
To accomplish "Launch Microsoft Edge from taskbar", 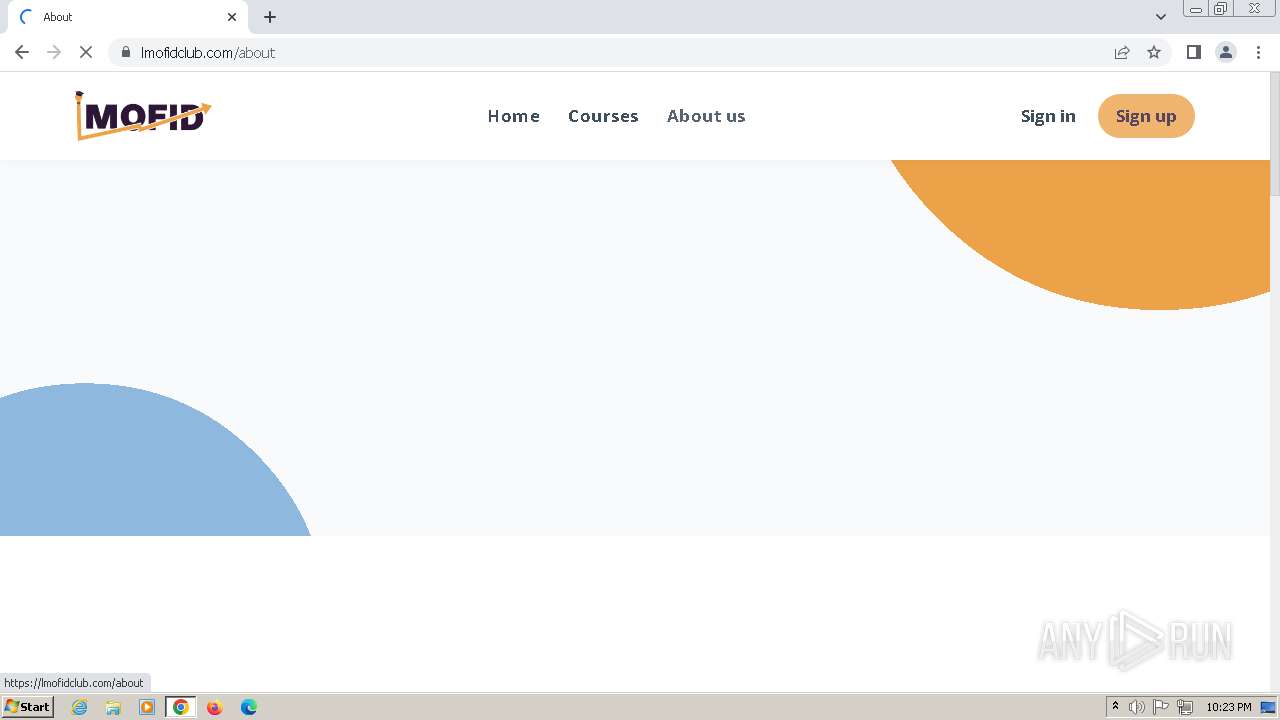I will (249, 707).
